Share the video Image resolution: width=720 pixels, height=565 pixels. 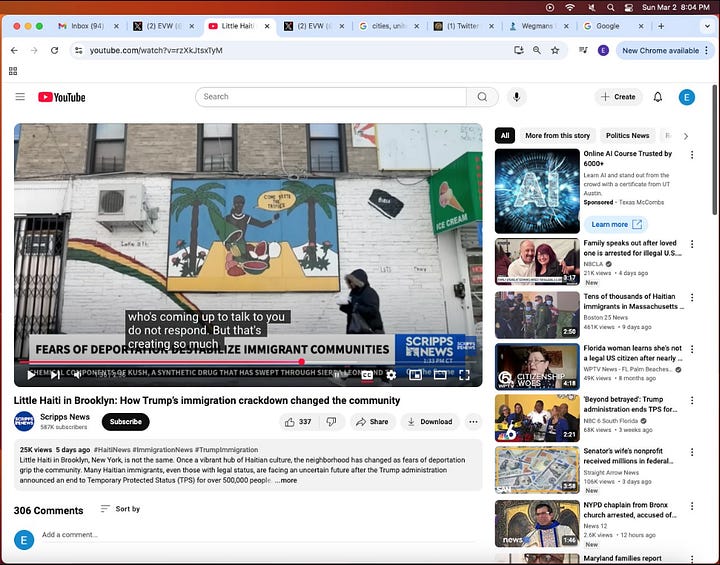coord(372,422)
